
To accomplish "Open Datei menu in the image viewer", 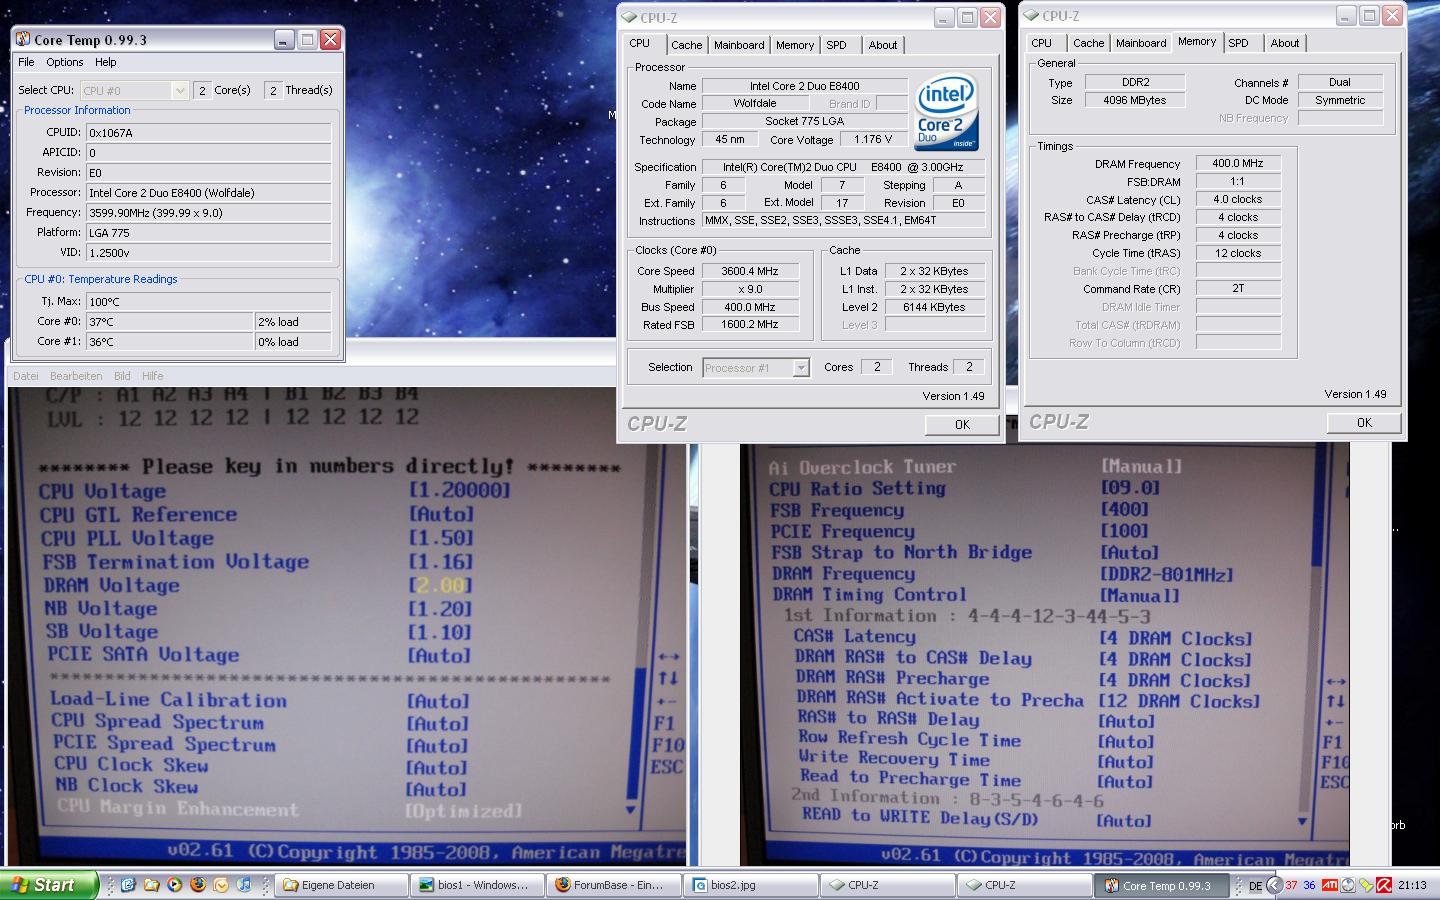I will pos(26,376).
